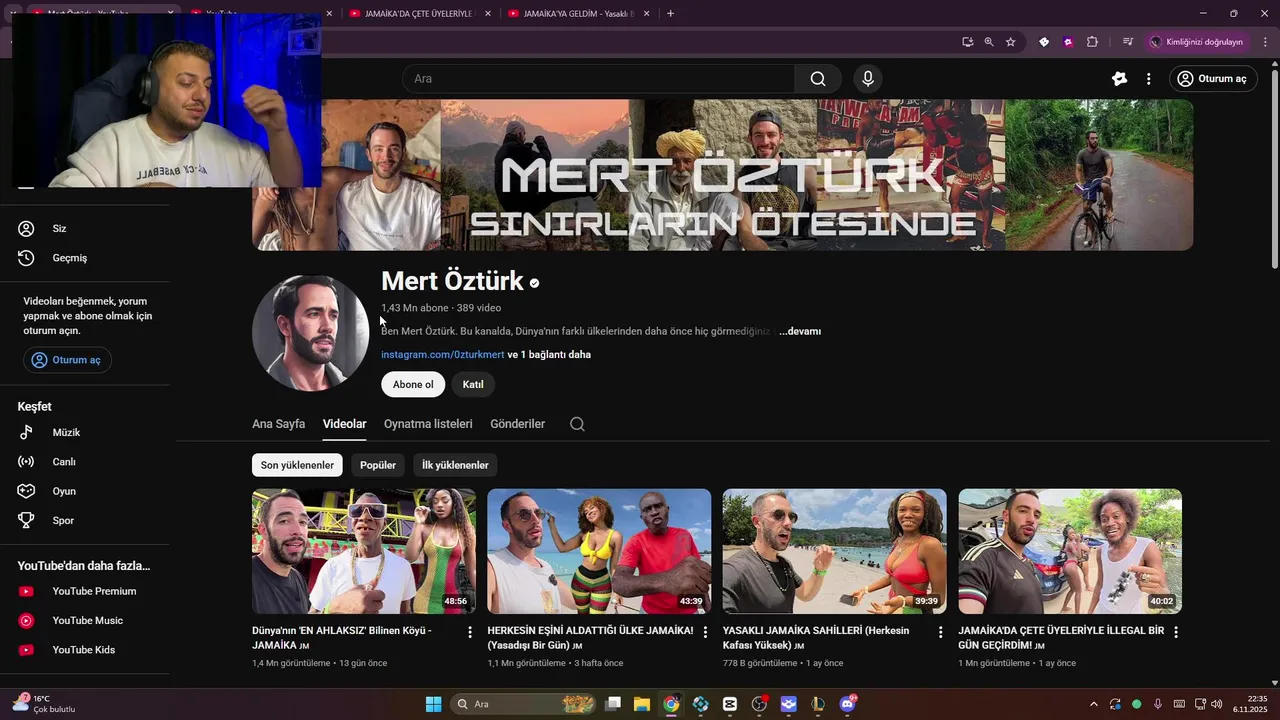Open instagram.com/0zturkmert link
Image resolution: width=1280 pixels, height=720 pixels.
(442, 355)
